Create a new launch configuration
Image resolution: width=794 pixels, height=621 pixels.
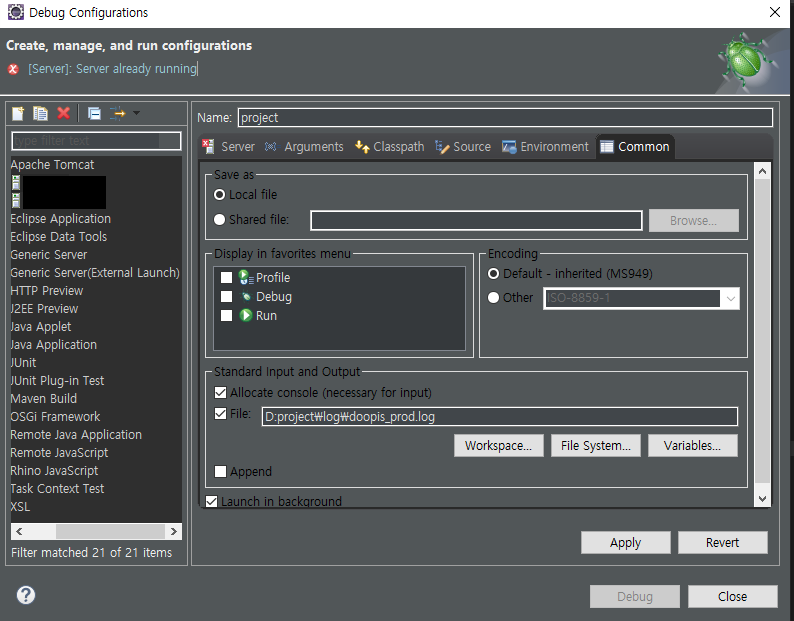coord(18,113)
